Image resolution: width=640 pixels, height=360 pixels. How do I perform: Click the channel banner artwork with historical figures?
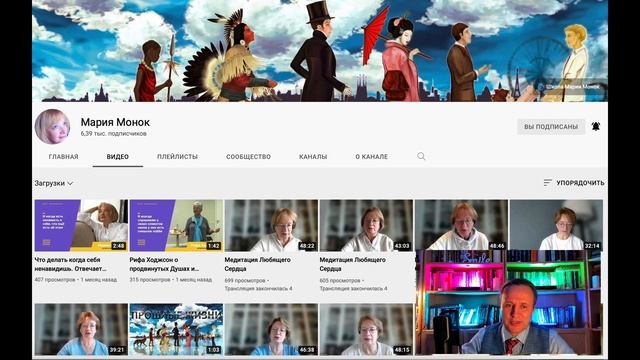[x=320, y=51]
